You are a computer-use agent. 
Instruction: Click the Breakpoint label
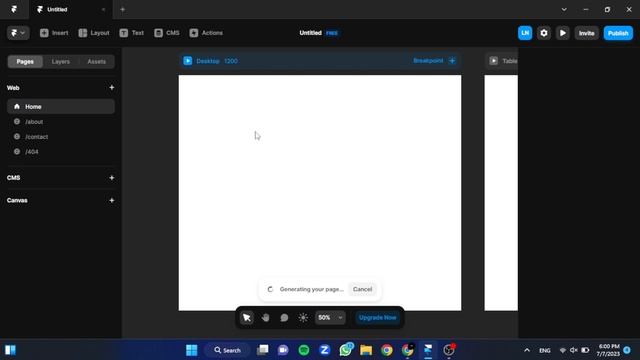(x=428, y=61)
